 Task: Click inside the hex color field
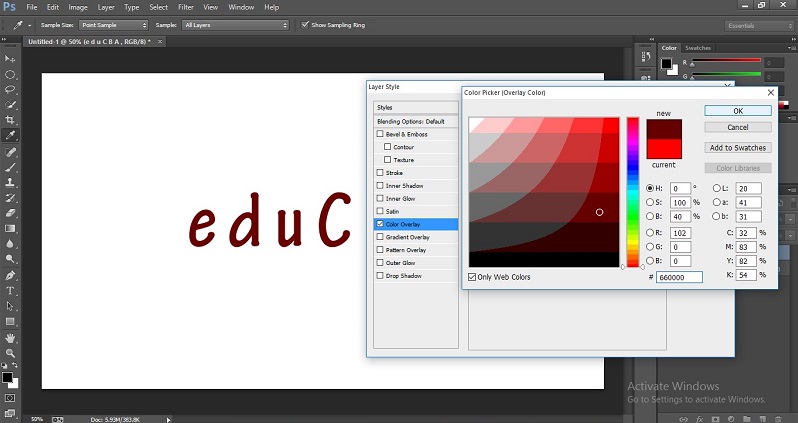tap(679, 277)
